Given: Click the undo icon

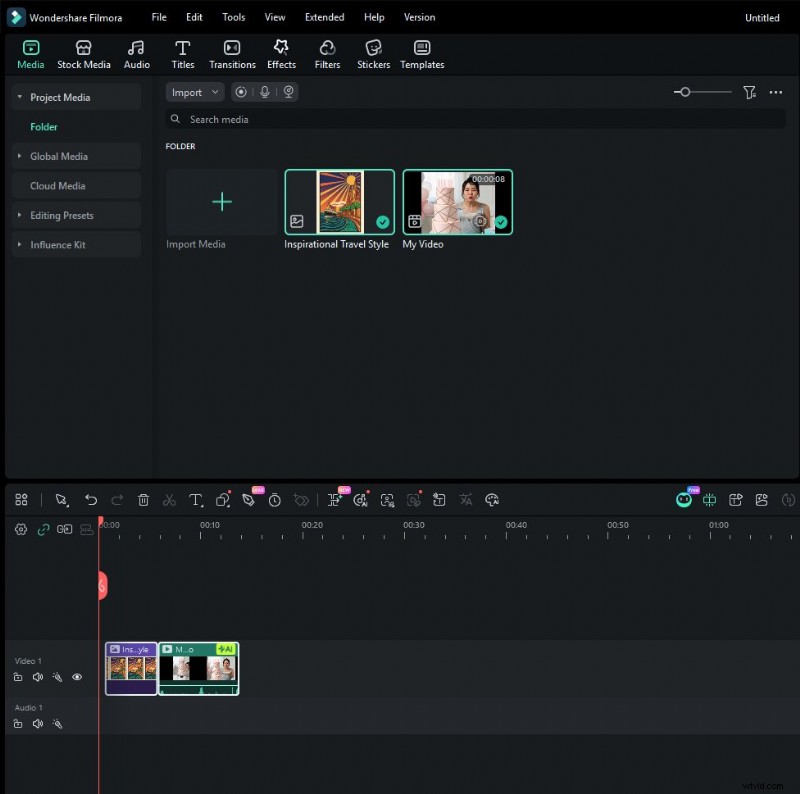Looking at the screenshot, I should [91, 500].
